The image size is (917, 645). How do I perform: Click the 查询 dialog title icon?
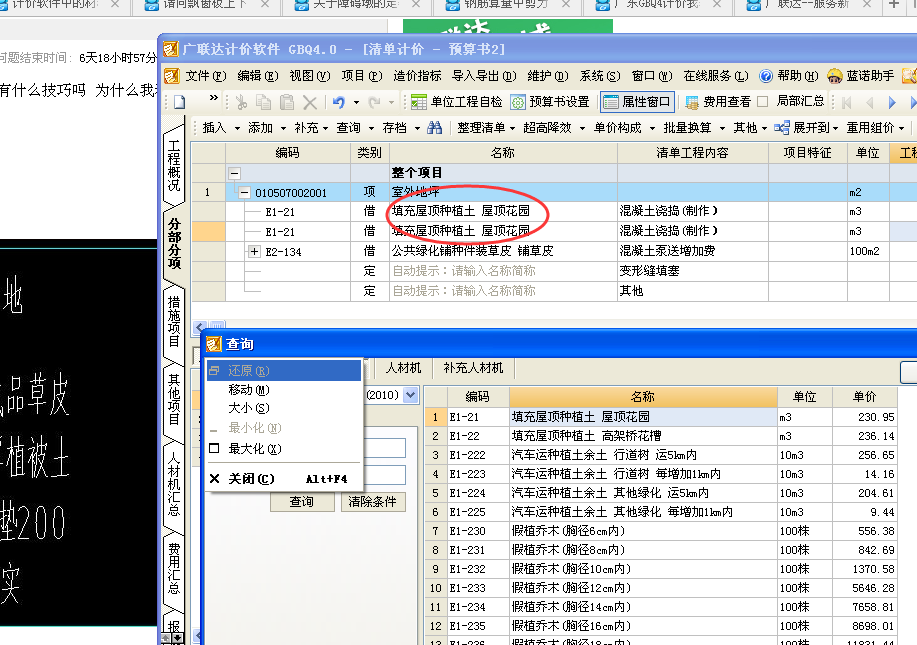(x=214, y=344)
